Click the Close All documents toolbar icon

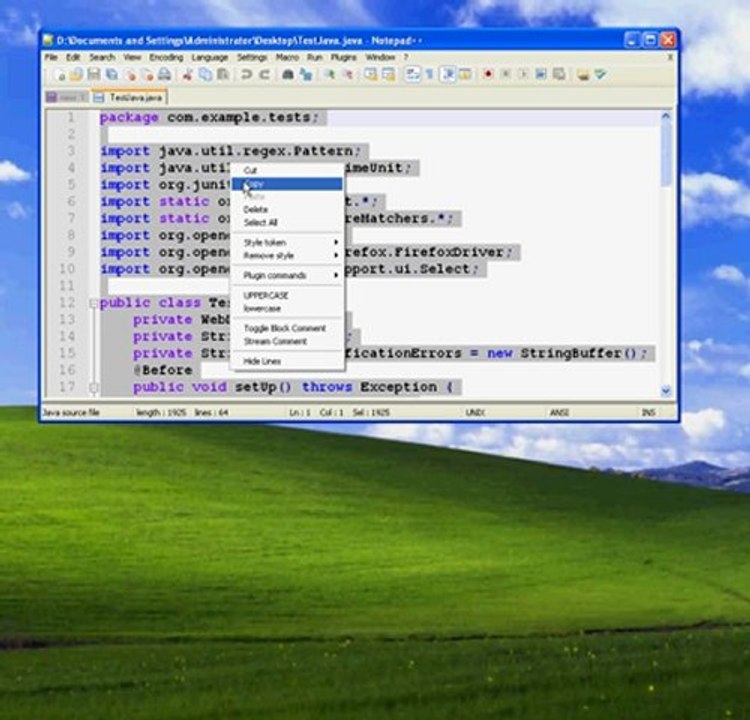pyautogui.click(x=148, y=75)
